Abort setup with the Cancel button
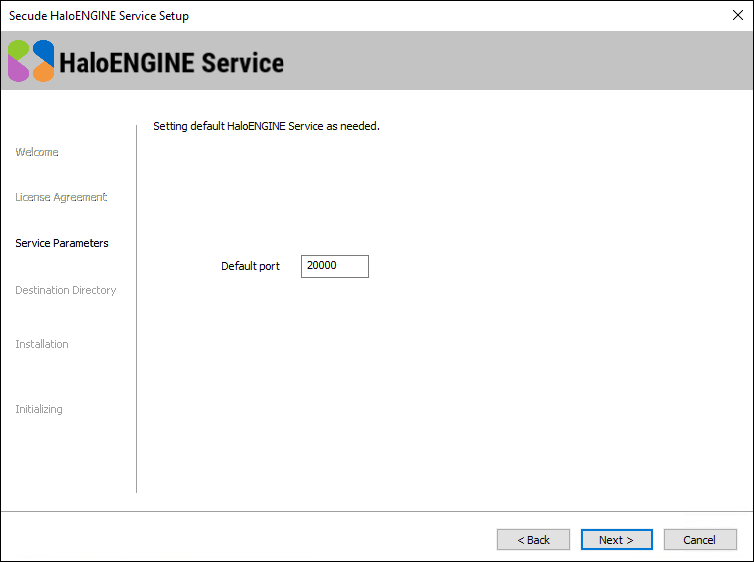Screen dimensions: 754x562 pyautogui.click(x=699, y=540)
